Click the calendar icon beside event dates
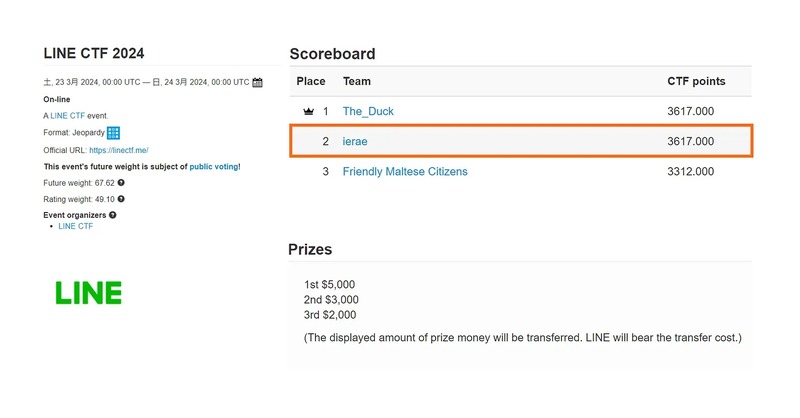800x418 pixels. [x=257, y=83]
